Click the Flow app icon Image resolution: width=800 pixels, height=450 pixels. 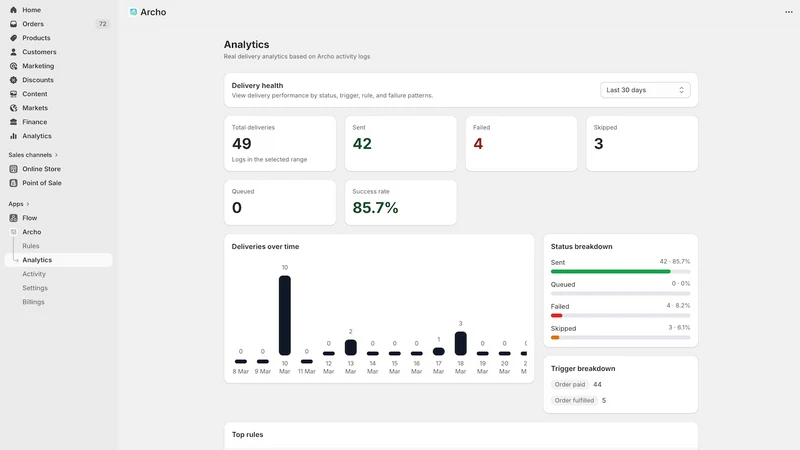coord(13,218)
